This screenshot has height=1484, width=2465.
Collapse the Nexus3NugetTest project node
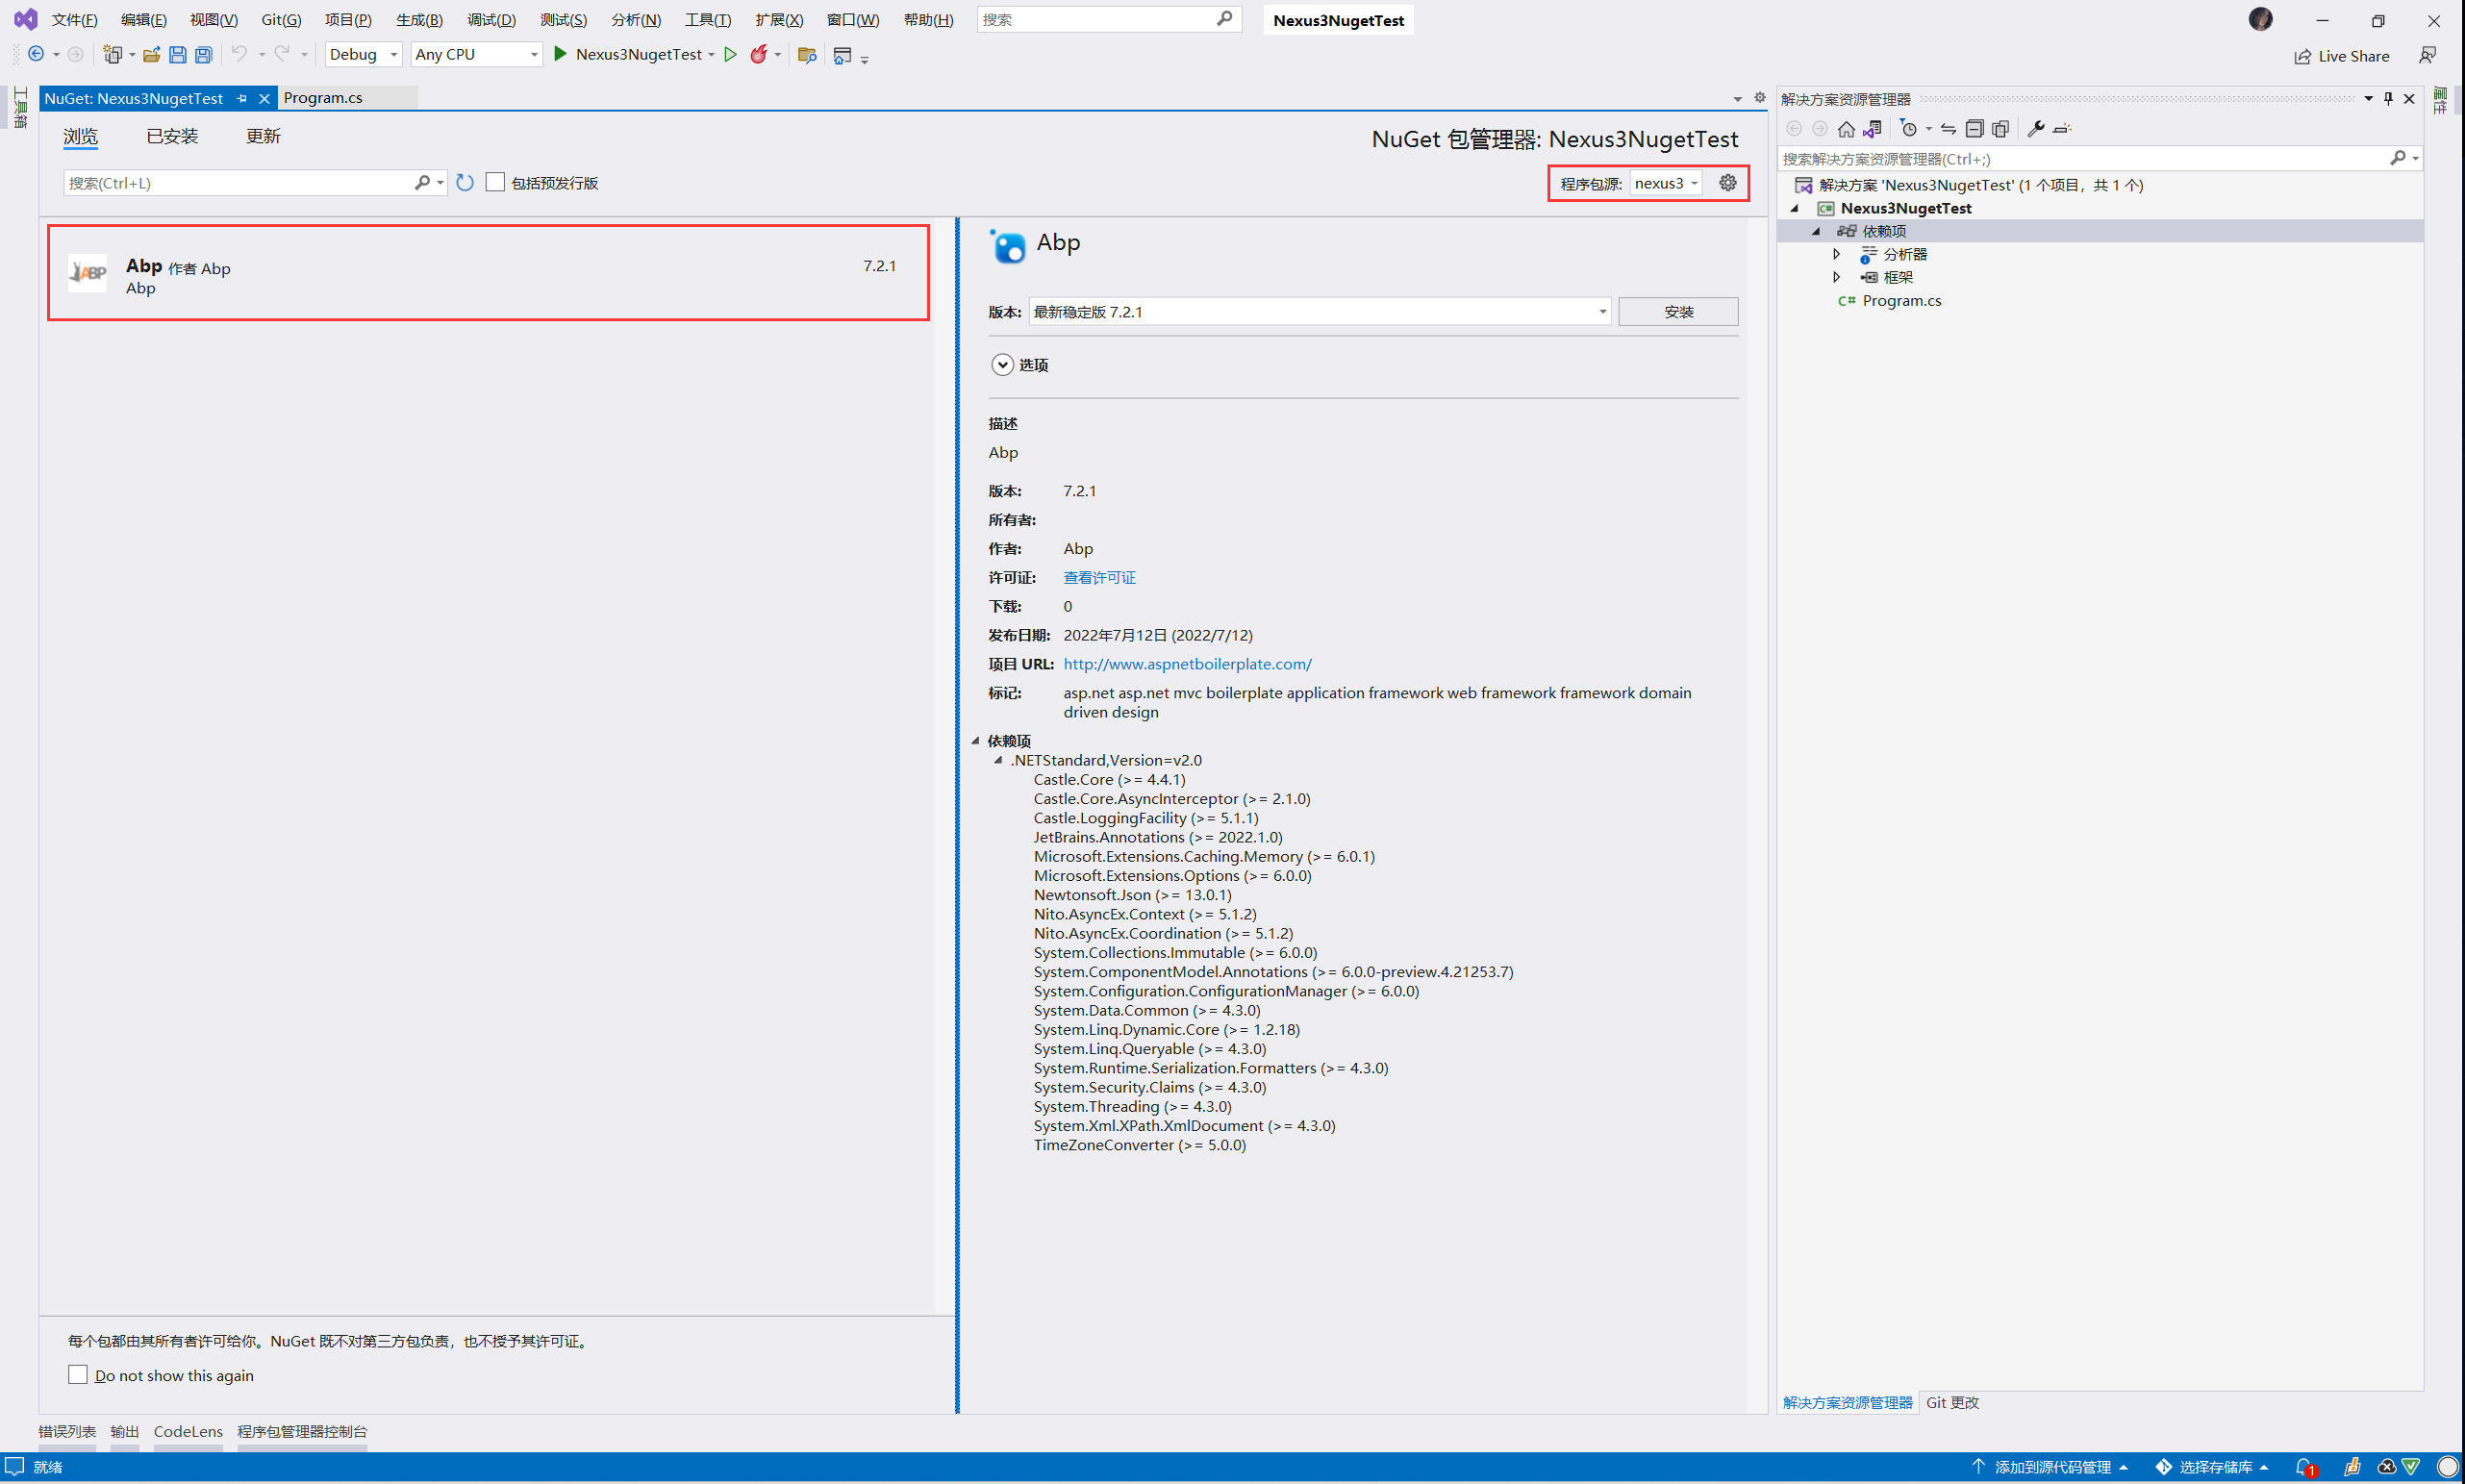coord(1795,208)
